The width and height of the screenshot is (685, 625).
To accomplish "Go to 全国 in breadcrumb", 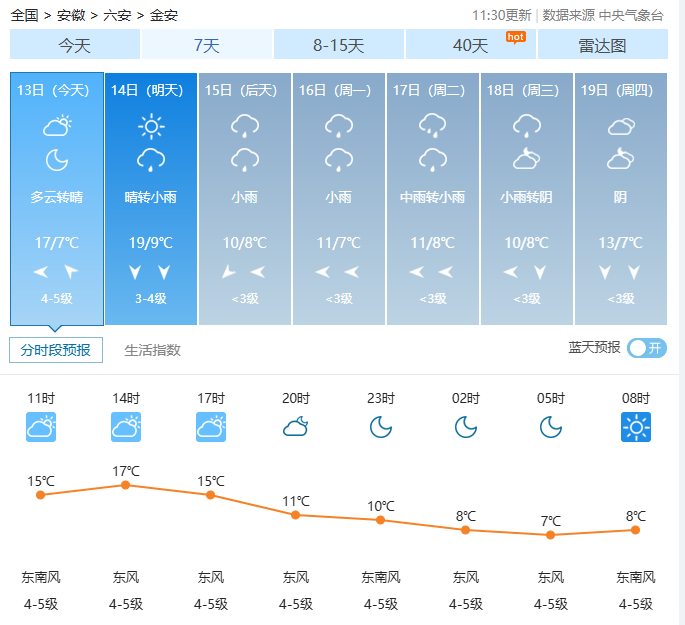I will 25,15.
